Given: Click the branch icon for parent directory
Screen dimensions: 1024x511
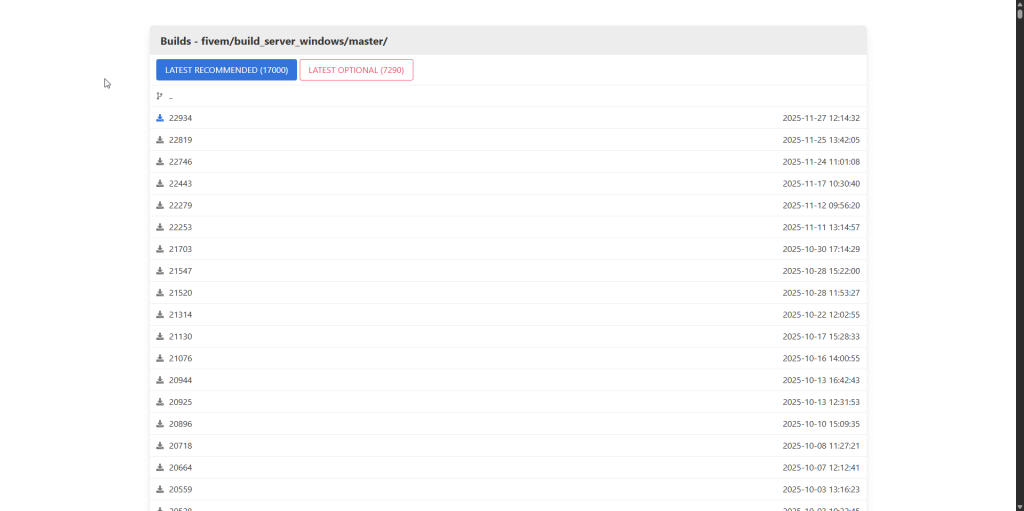Looking at the screenshot, I should pos(160,97).
